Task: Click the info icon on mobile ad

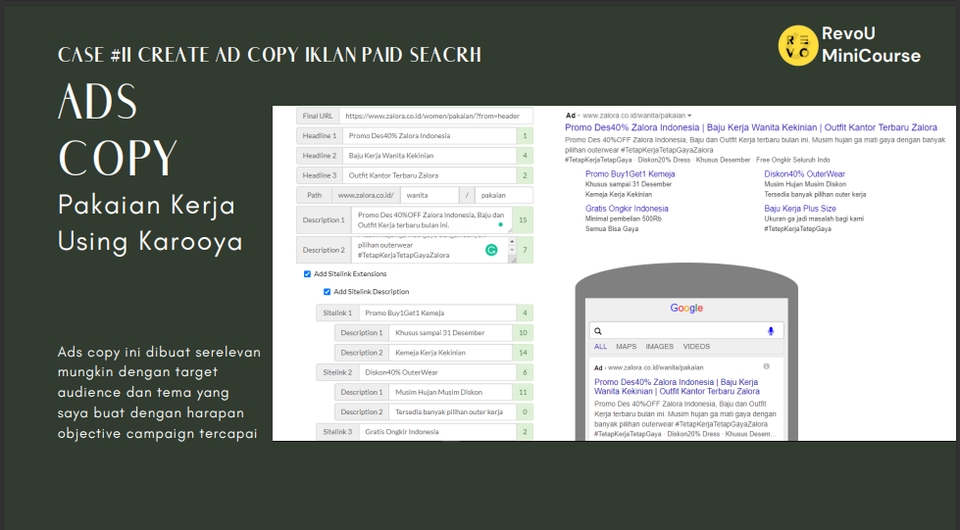Action: point(766,367)
